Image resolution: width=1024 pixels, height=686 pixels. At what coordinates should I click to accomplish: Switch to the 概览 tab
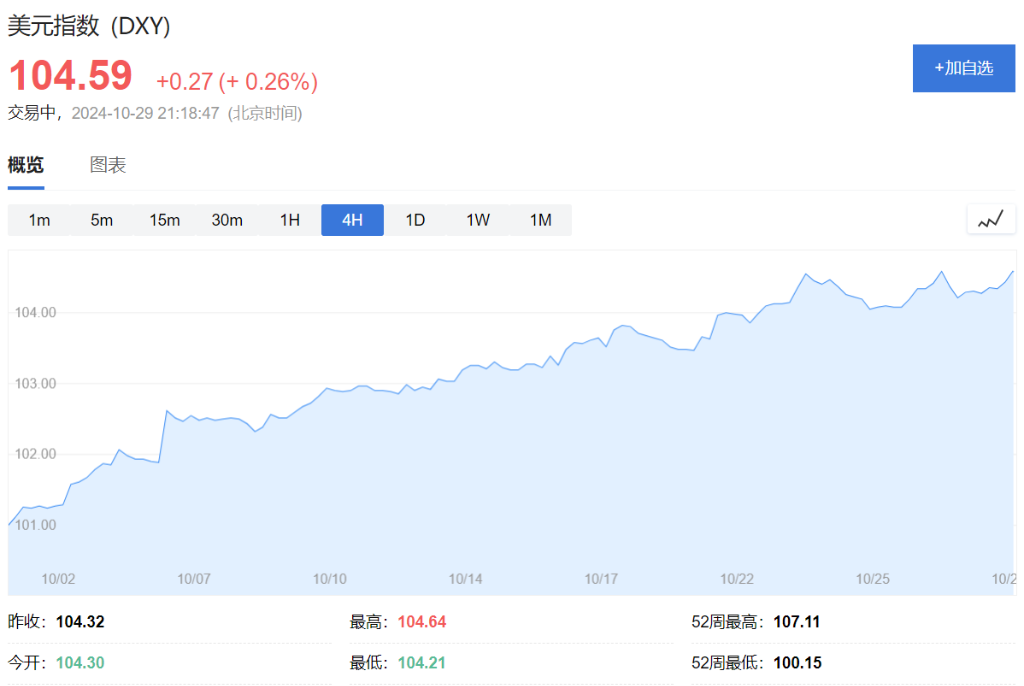25,165
